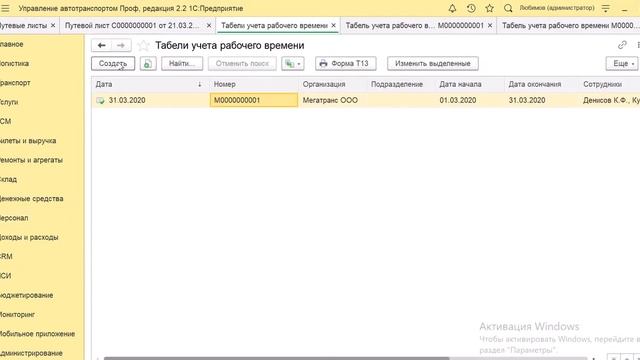Copy the selected document icon
This screenshot has height=360, width=640.
[148, 64]
